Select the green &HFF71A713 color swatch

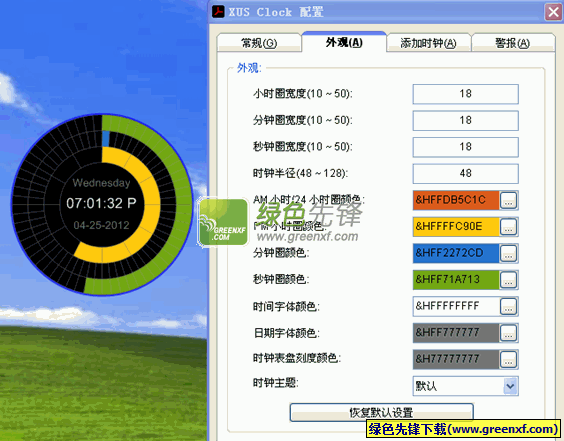pyautogui.click(x=456, y=280)
